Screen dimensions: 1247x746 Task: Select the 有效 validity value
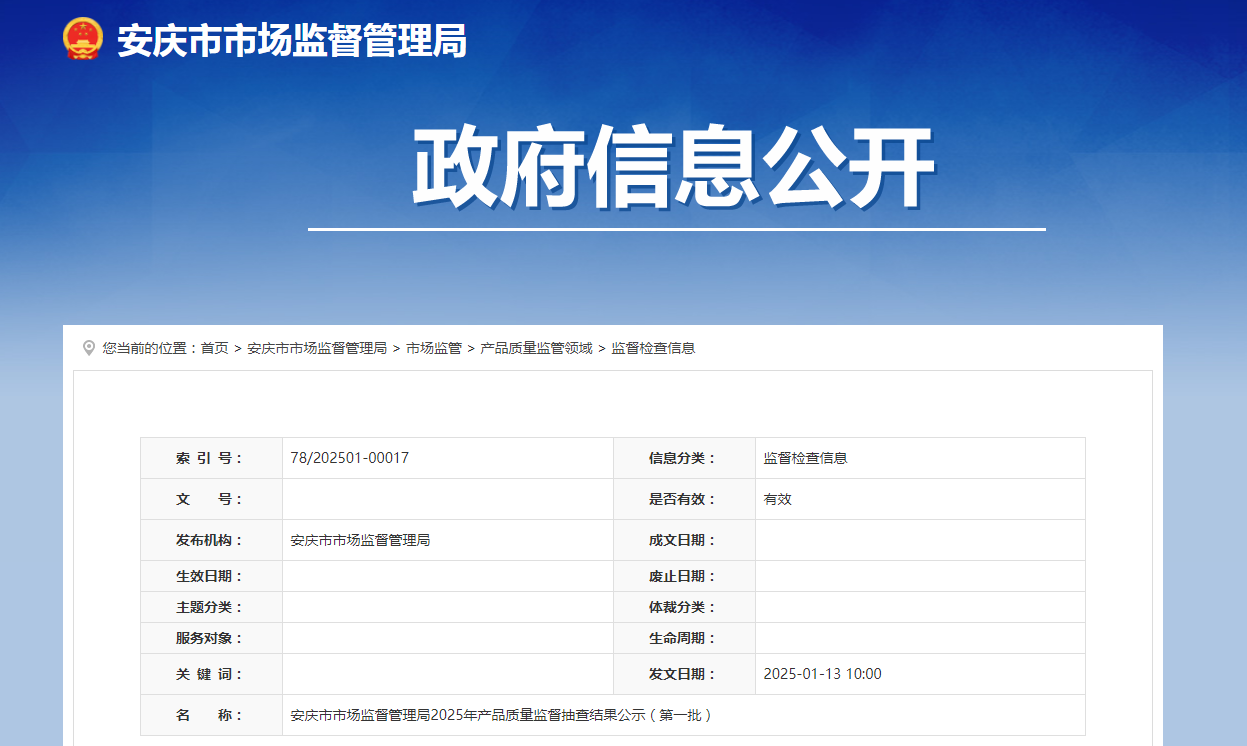coord(778,499)
